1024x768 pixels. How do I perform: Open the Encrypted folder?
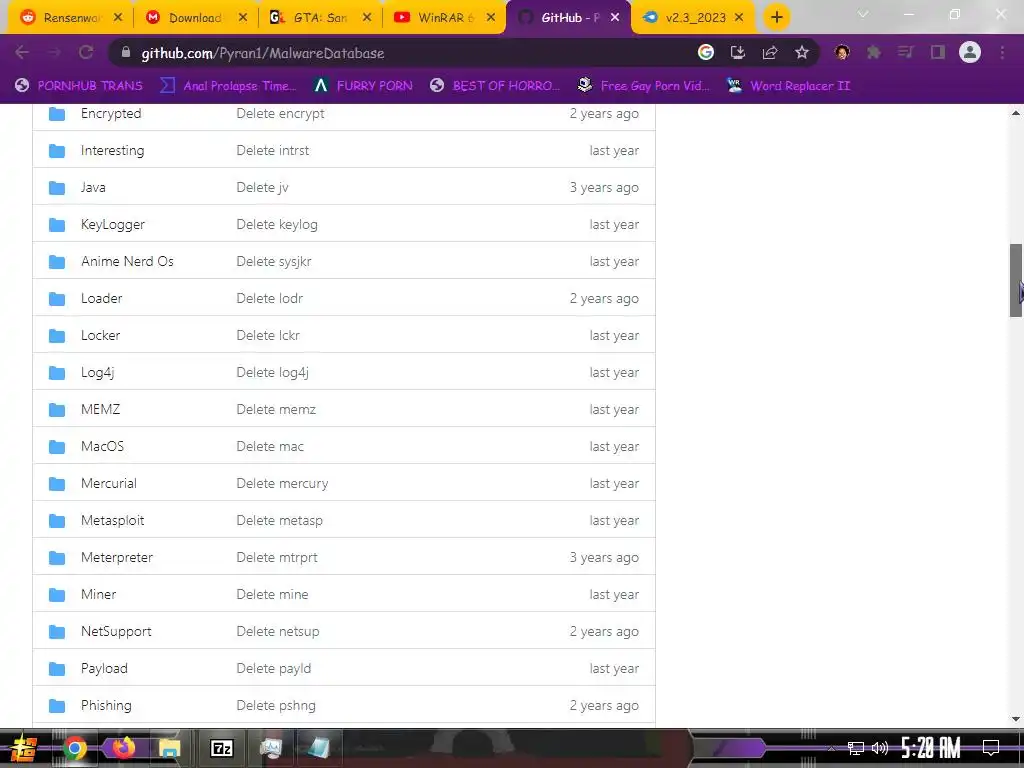click(111, 114)
